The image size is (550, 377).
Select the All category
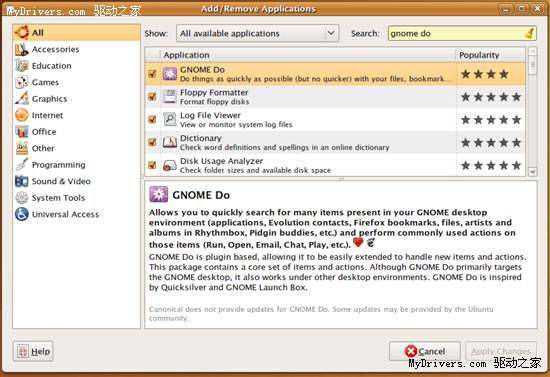pos(76,33)
